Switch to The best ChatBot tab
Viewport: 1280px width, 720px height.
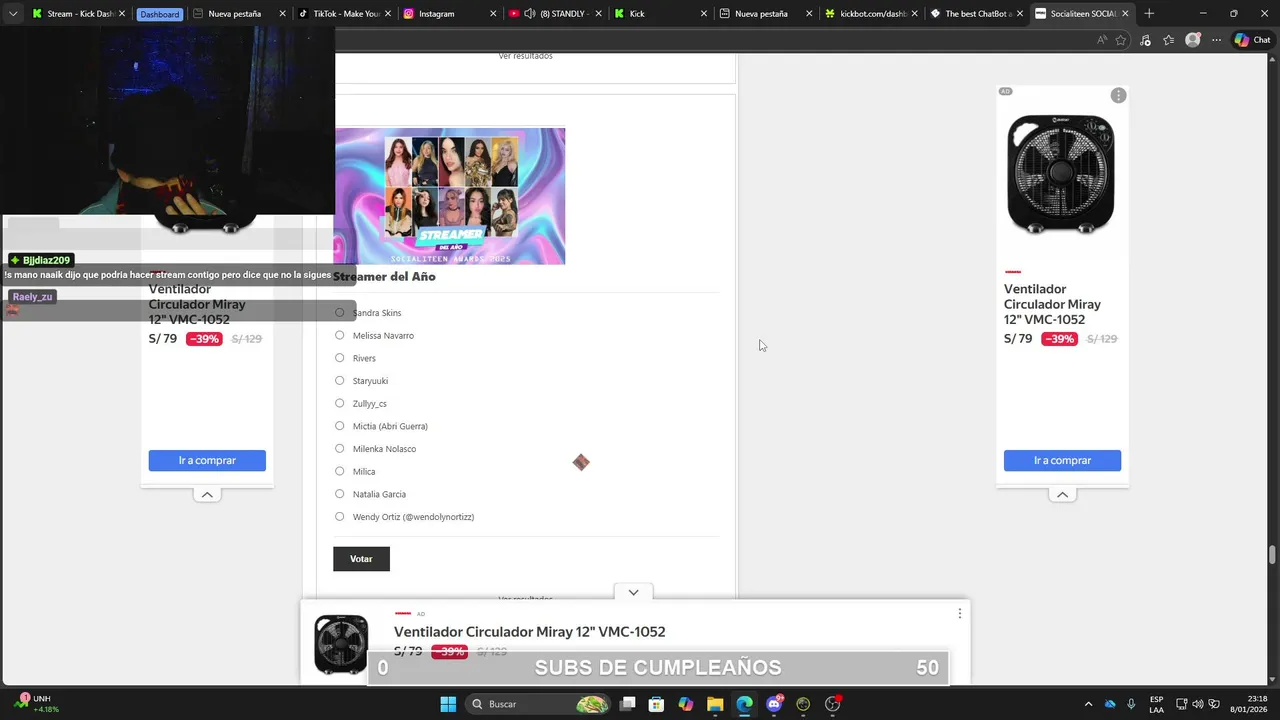976,14
